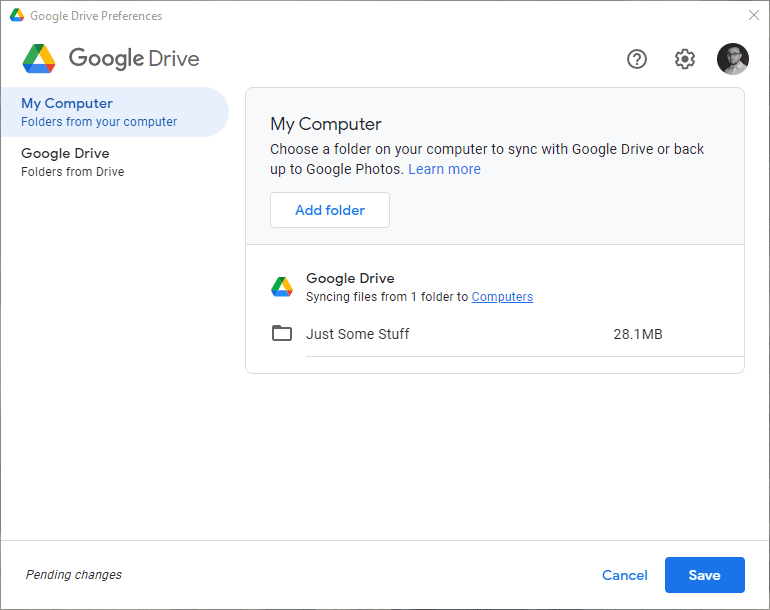Viewport: 770px width, 610px height.
Task: Click the Add folder button
Action: pyautogui.click(x=330, y=210)
